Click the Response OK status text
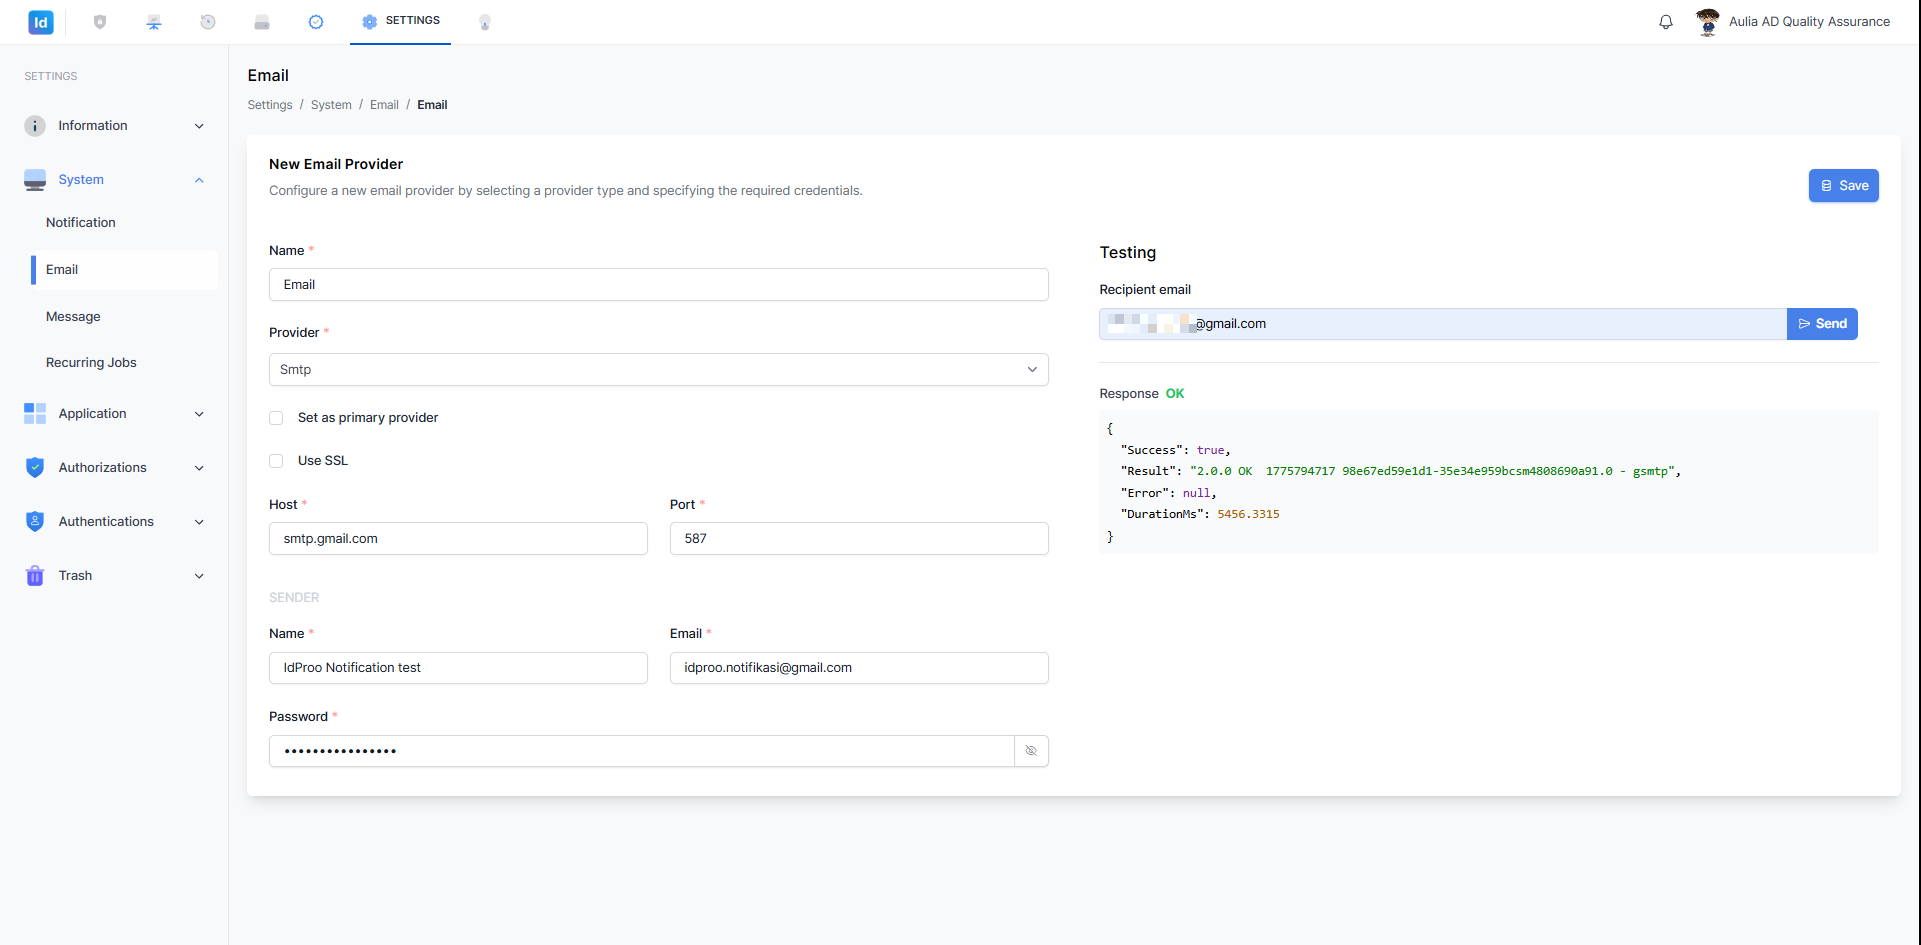The width and height of the screenshot is (1921, 945). click(1175, 394)
